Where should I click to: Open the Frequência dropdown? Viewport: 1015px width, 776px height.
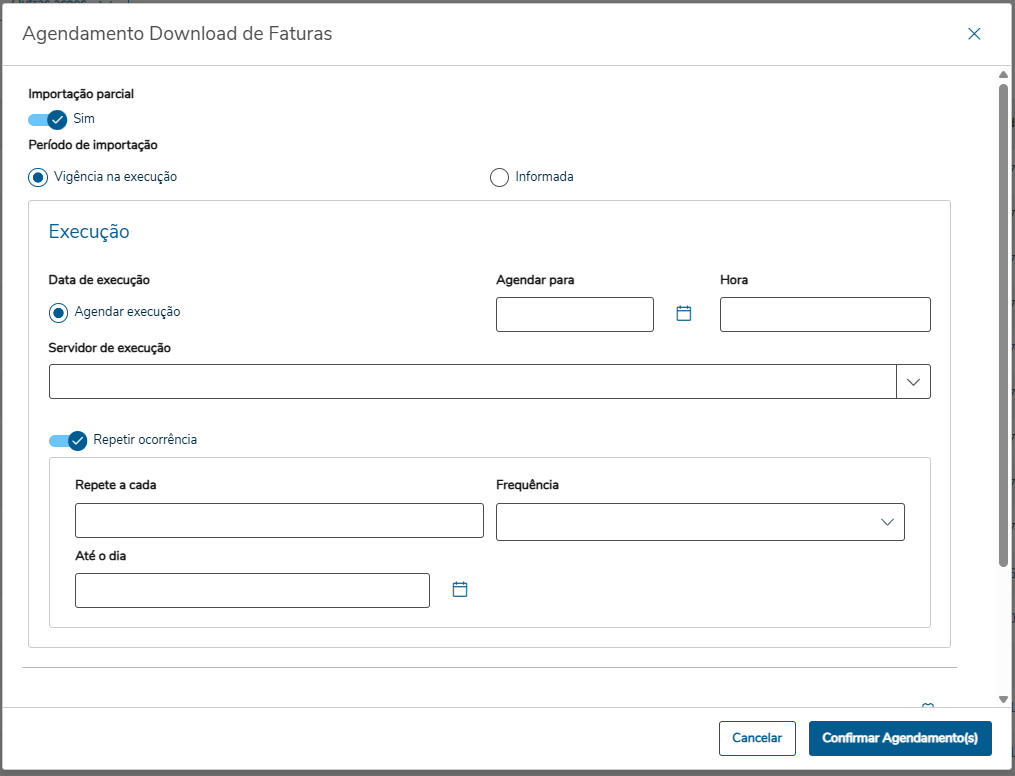tap(700, 522)
